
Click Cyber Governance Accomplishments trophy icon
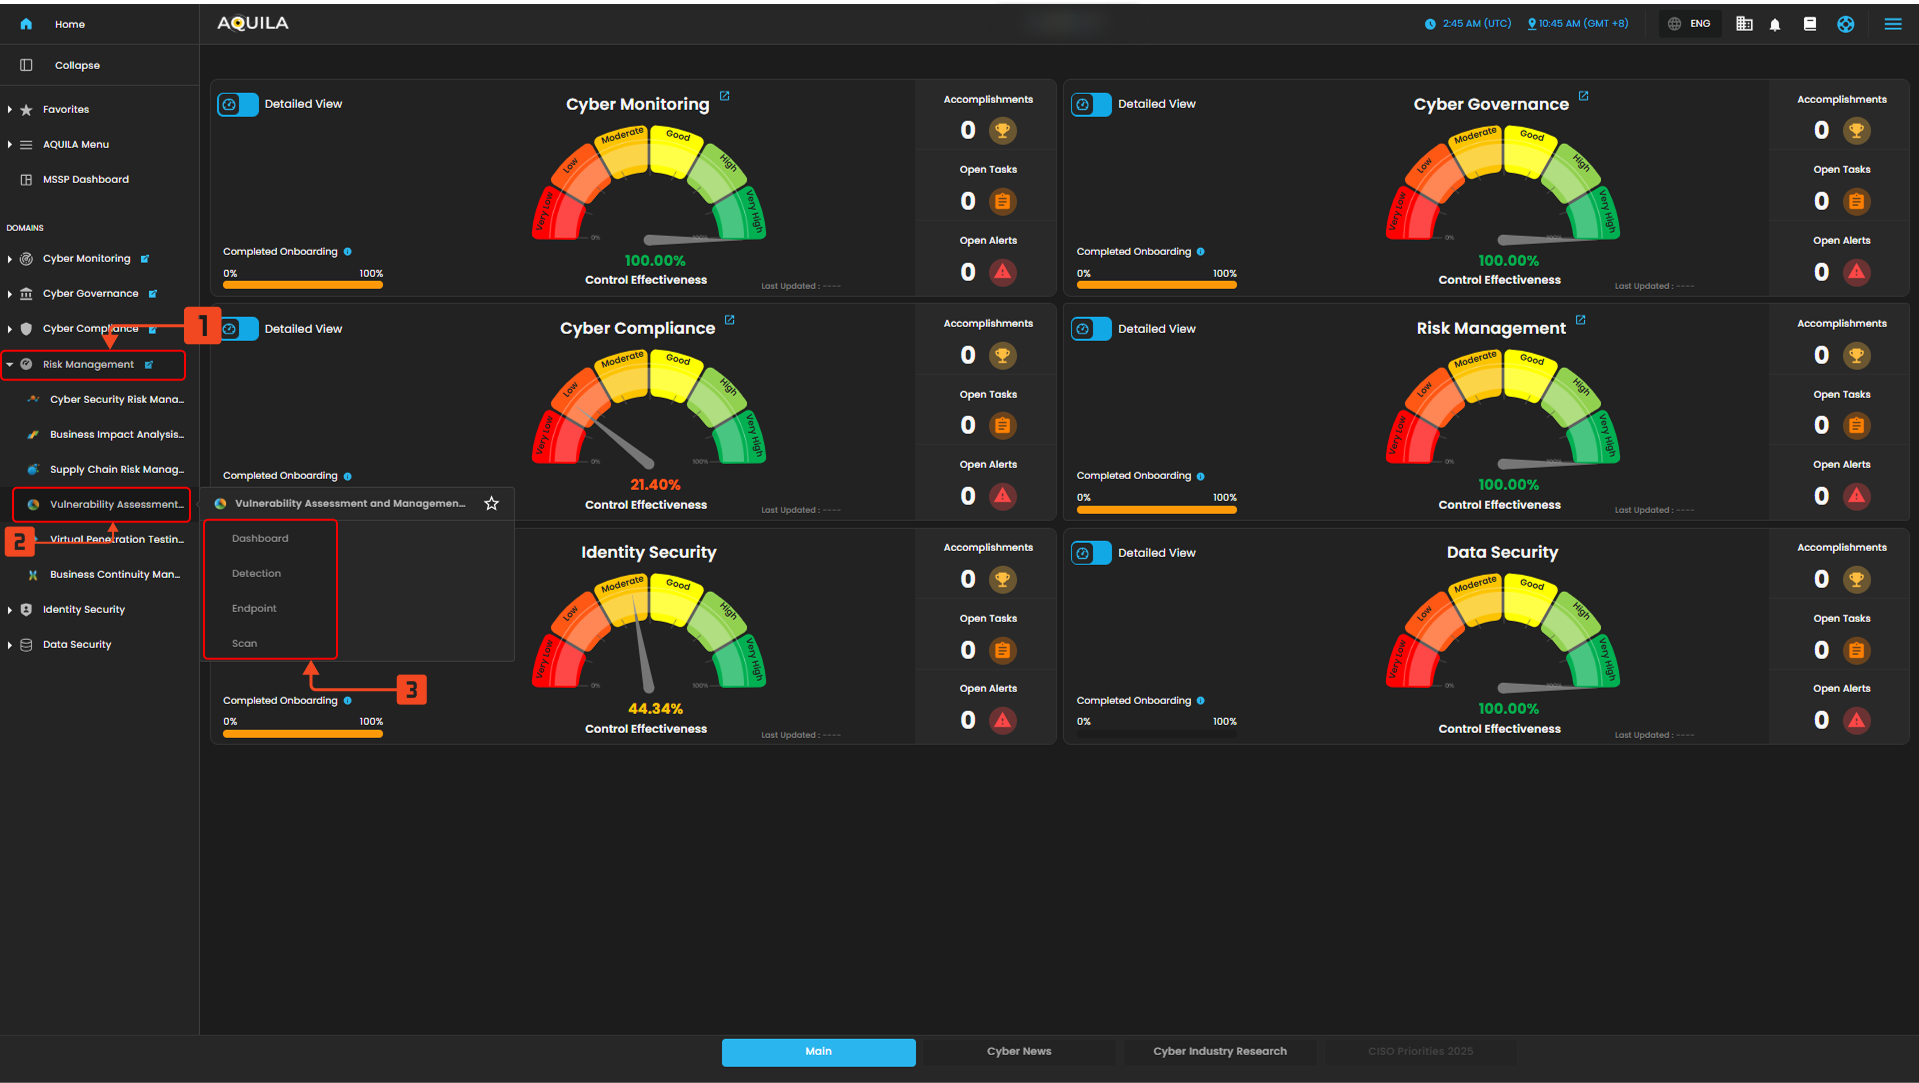coord(1856,130)
